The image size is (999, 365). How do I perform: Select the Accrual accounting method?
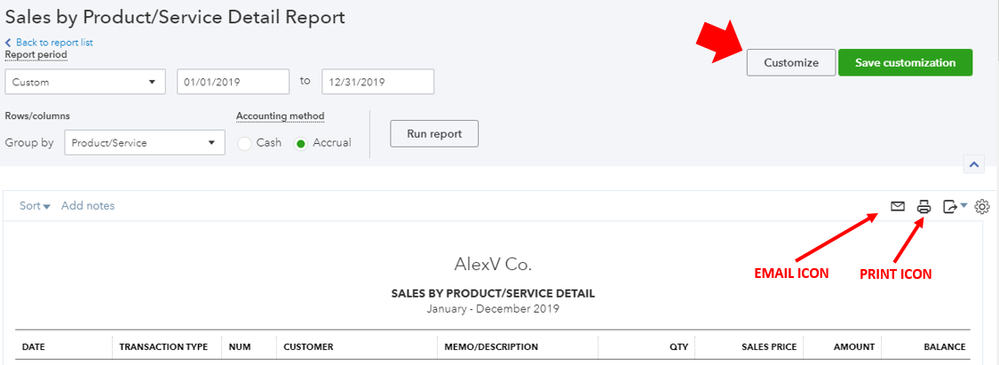[x=300, y=143]
